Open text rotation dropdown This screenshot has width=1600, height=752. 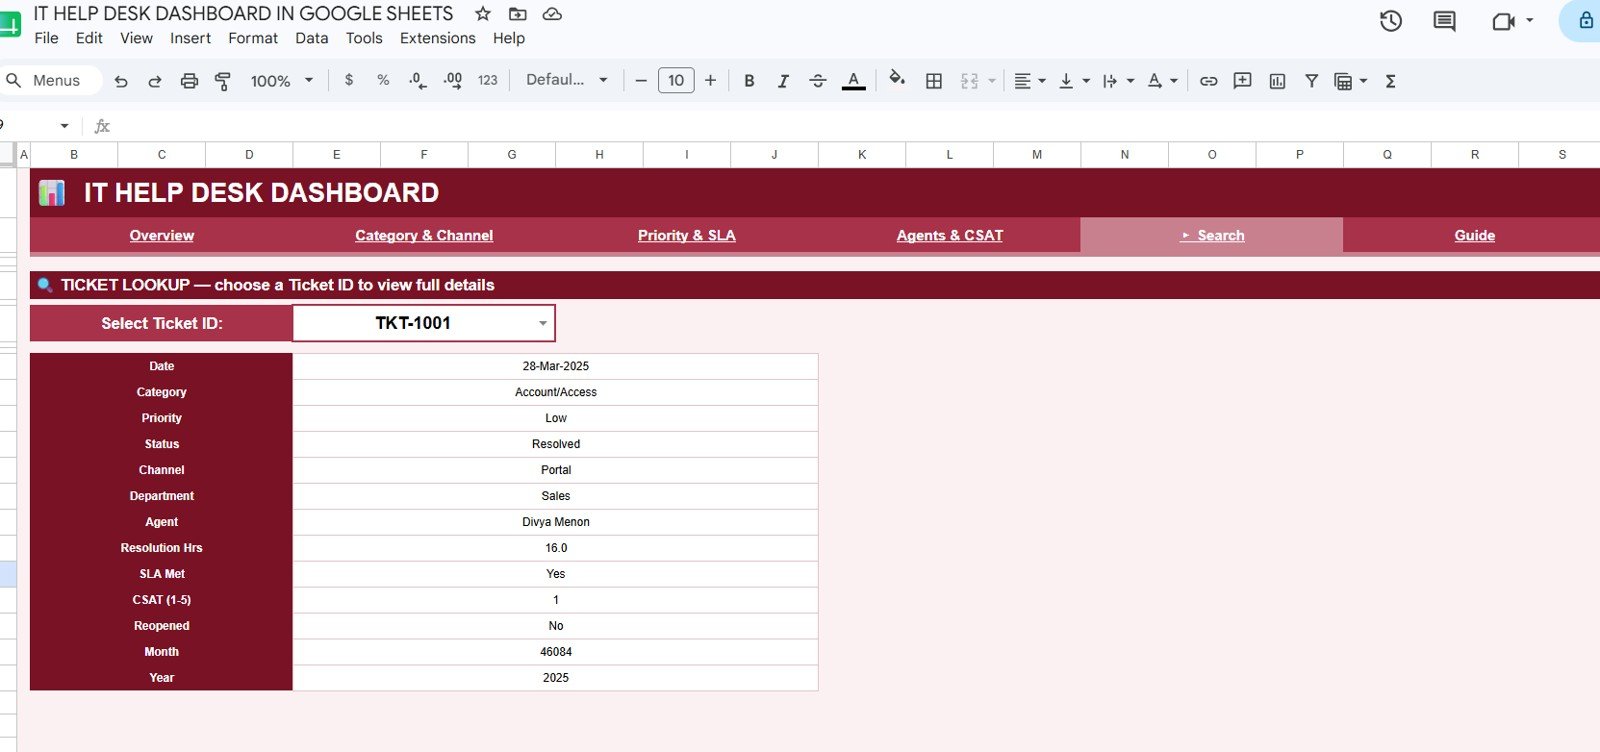click(x=1162, y=81)
